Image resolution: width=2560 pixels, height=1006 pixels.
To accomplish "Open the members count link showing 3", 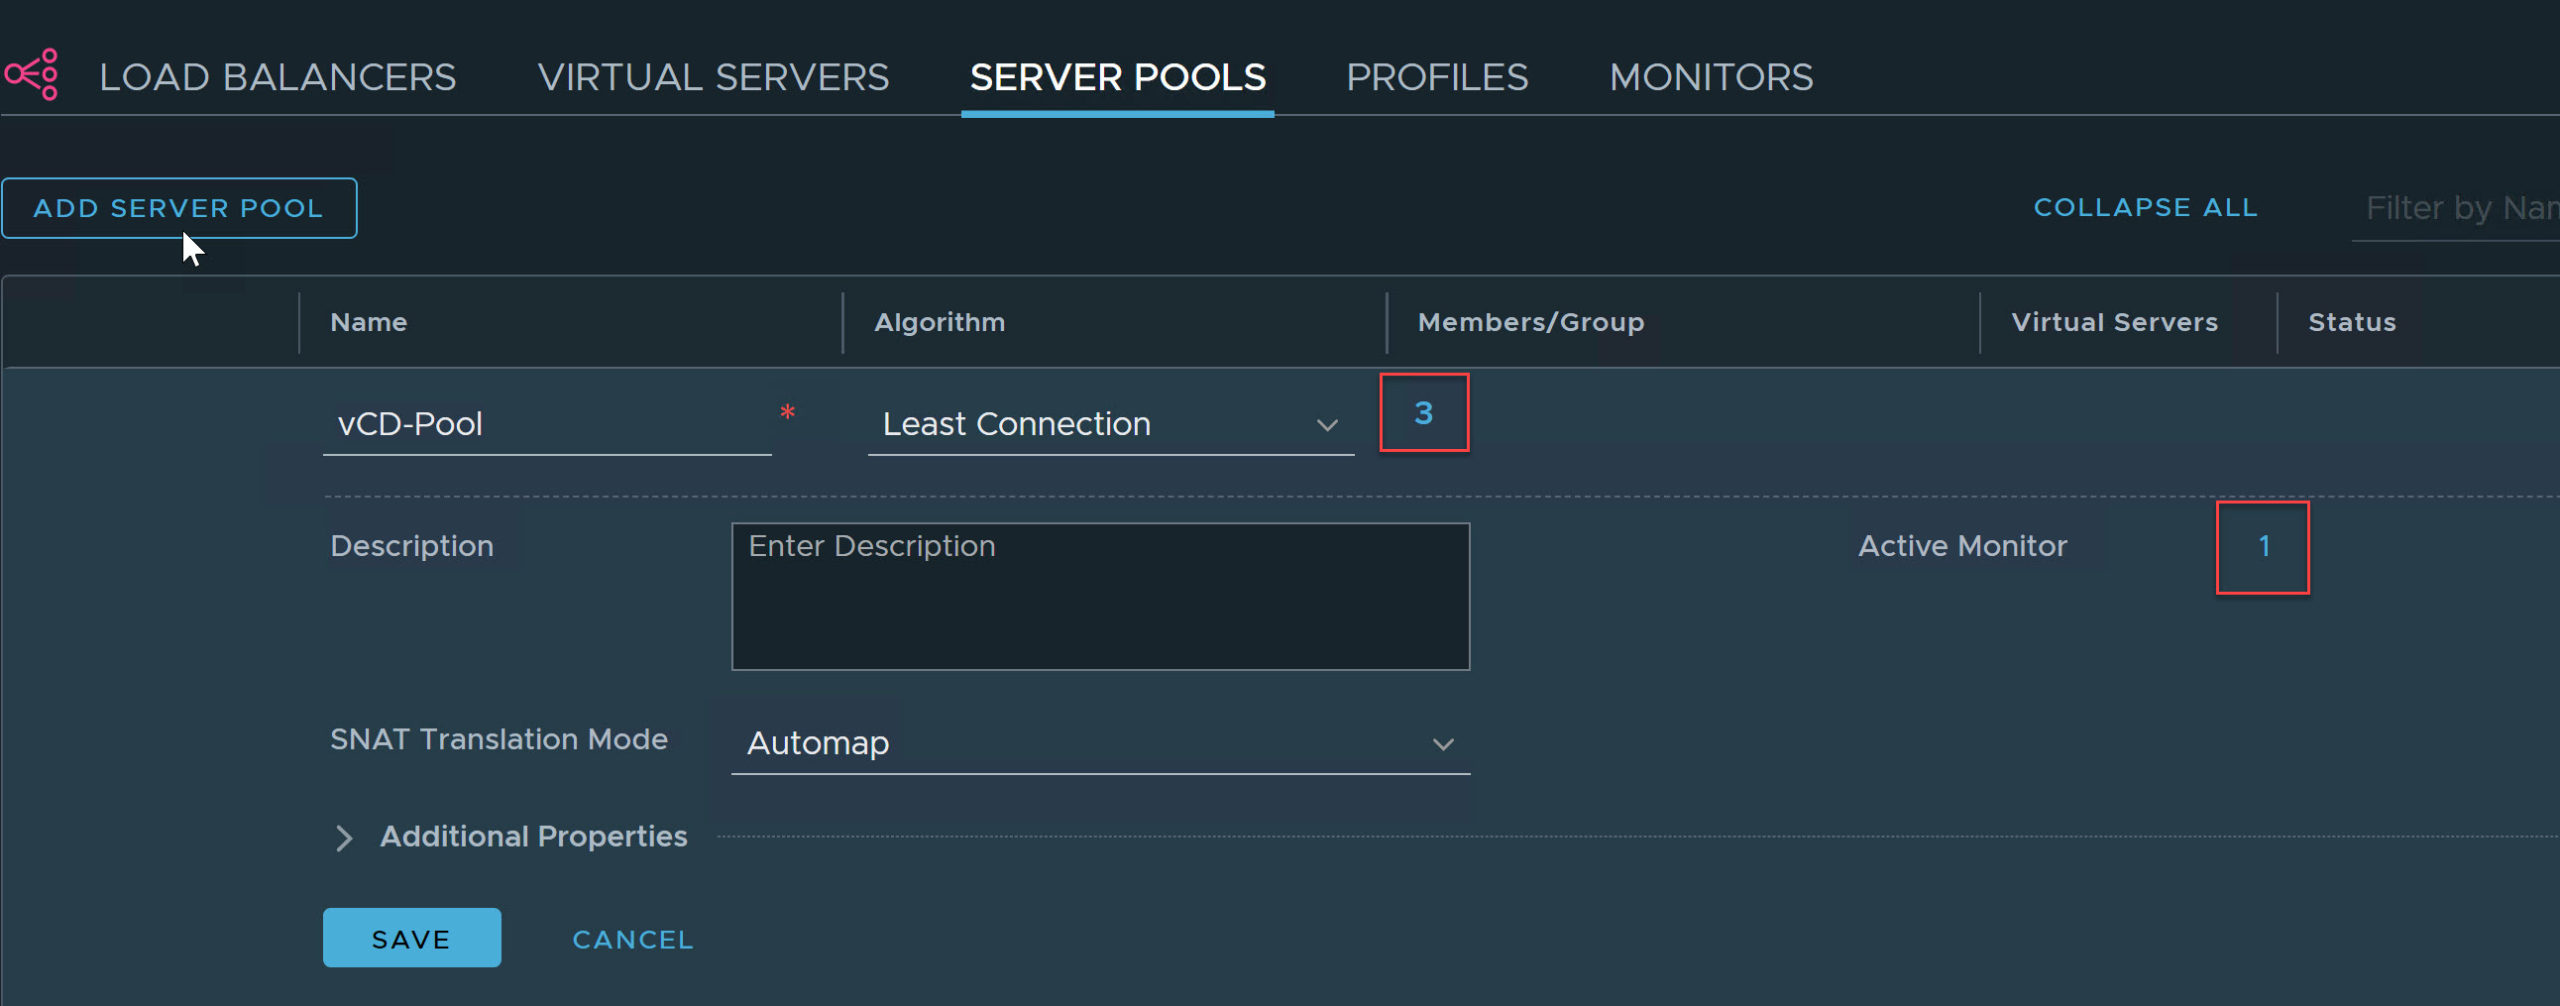I will [x=1423, y=412].
